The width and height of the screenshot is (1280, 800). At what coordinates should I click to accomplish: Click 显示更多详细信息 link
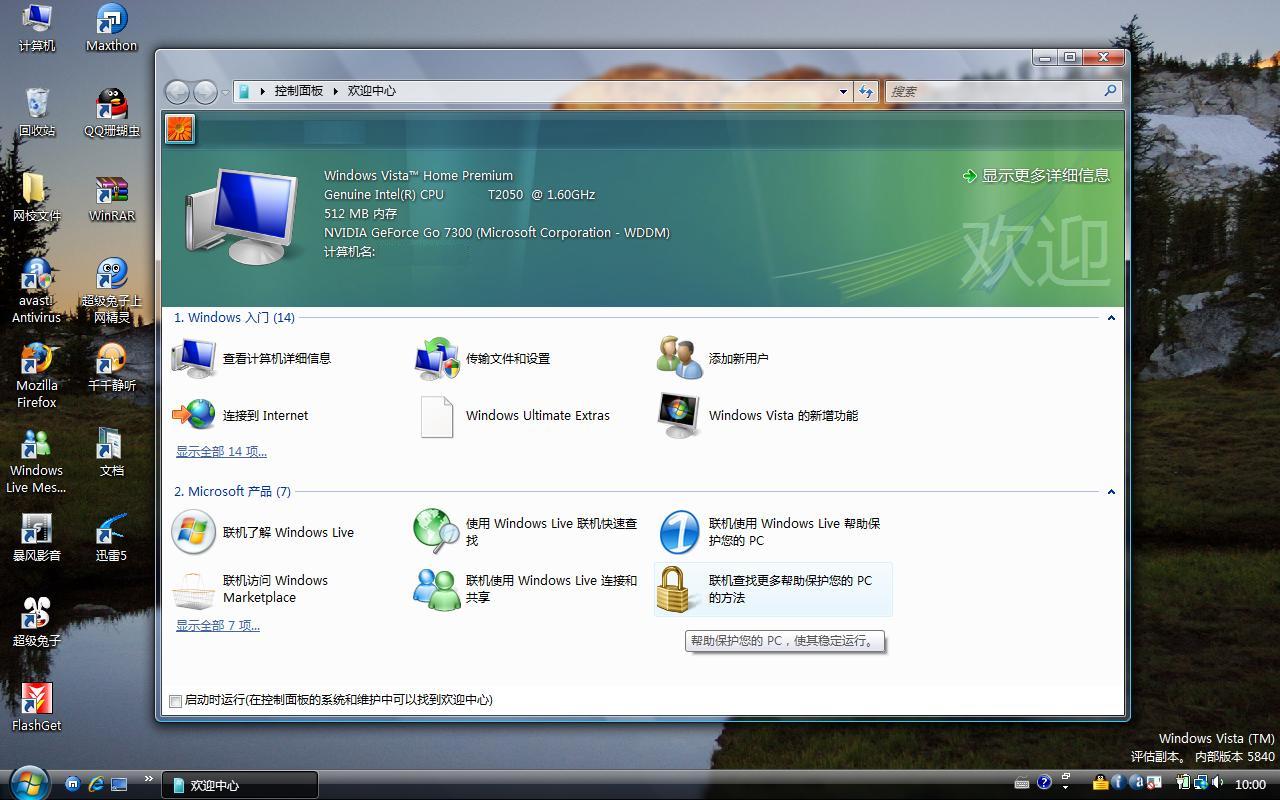pos(1036,175)
